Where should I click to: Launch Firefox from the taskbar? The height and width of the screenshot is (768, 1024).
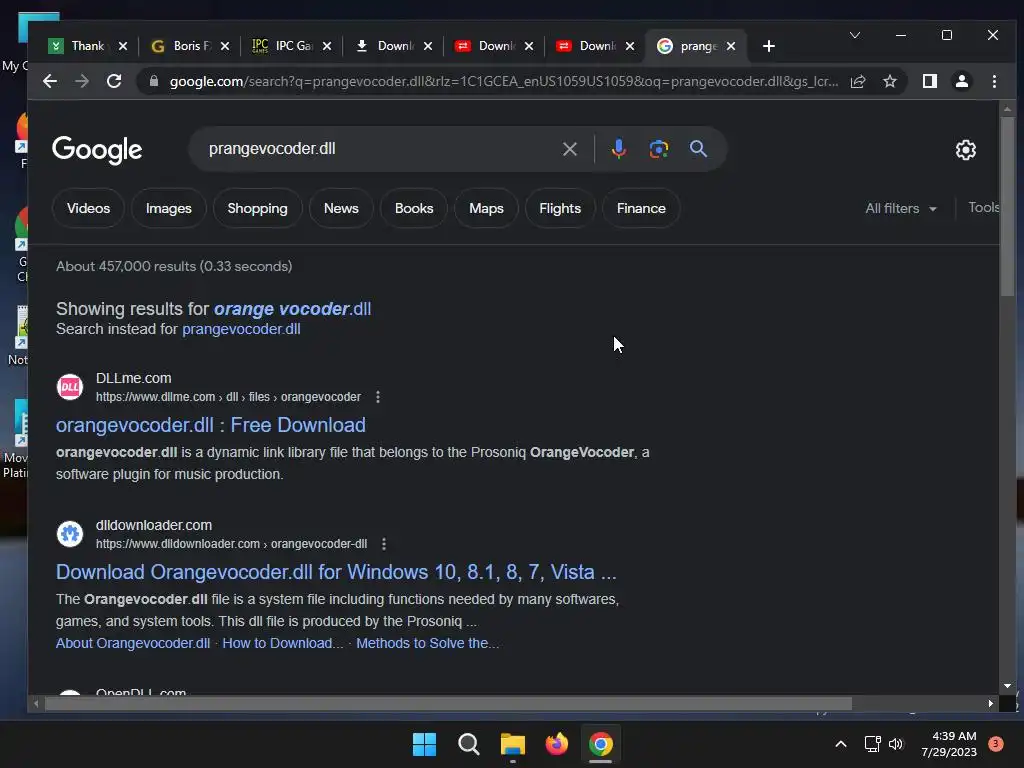tap(556, 744)
